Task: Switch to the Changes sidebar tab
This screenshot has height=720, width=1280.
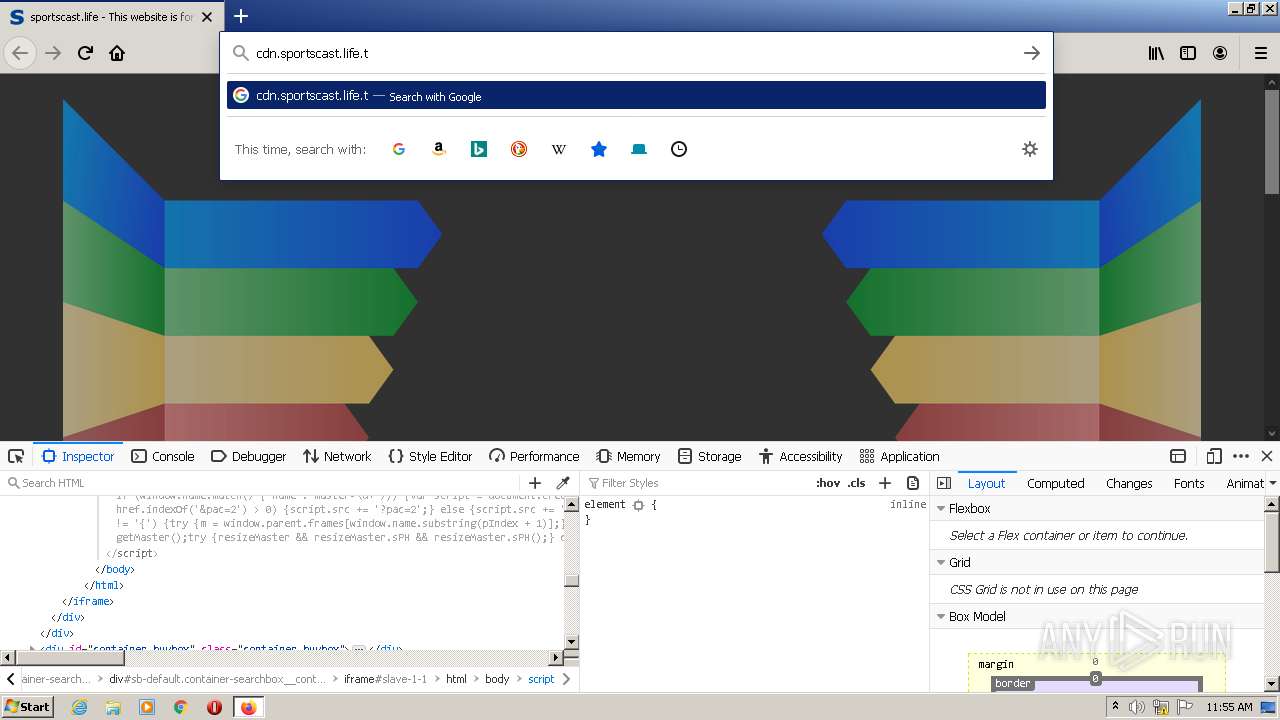Action: [1129, 483]
